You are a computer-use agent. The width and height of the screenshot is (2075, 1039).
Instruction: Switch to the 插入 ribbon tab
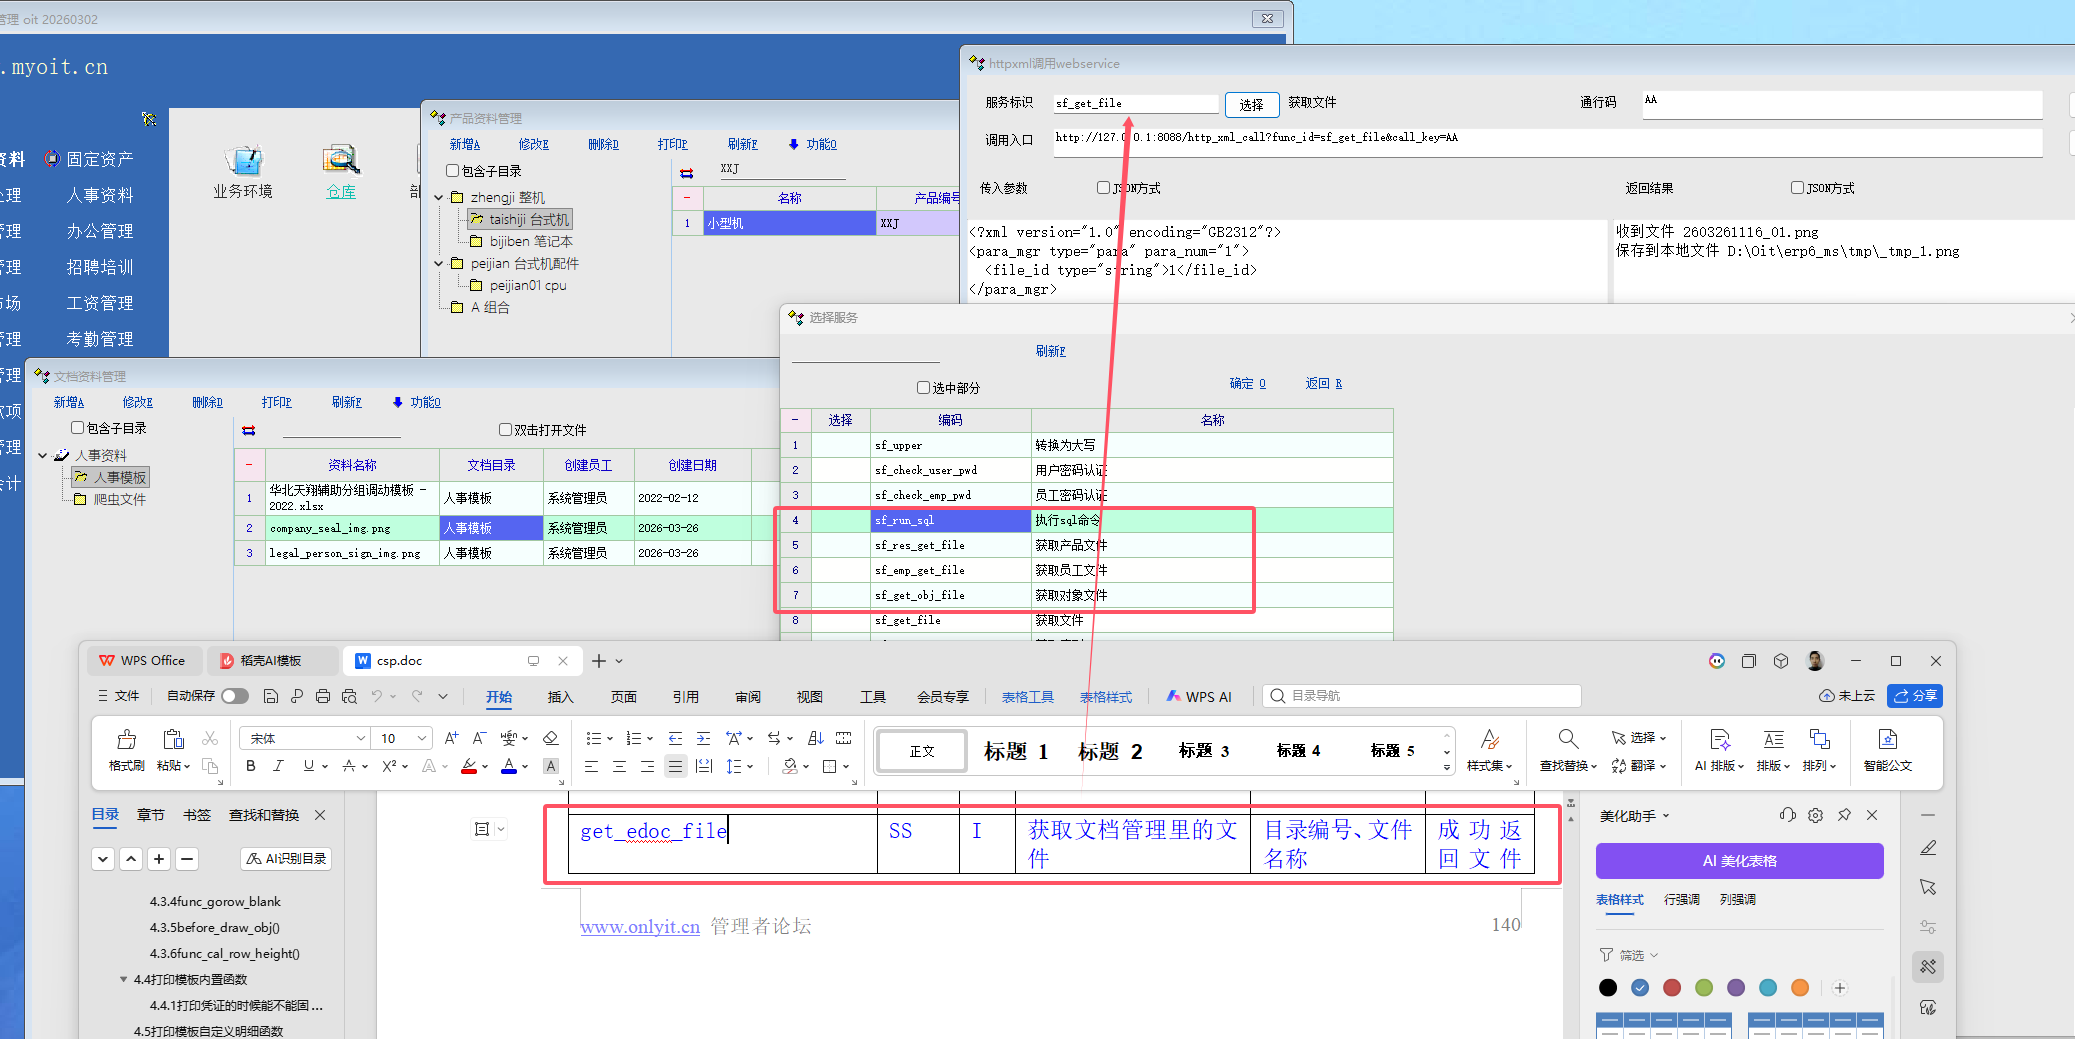[560, 697]
